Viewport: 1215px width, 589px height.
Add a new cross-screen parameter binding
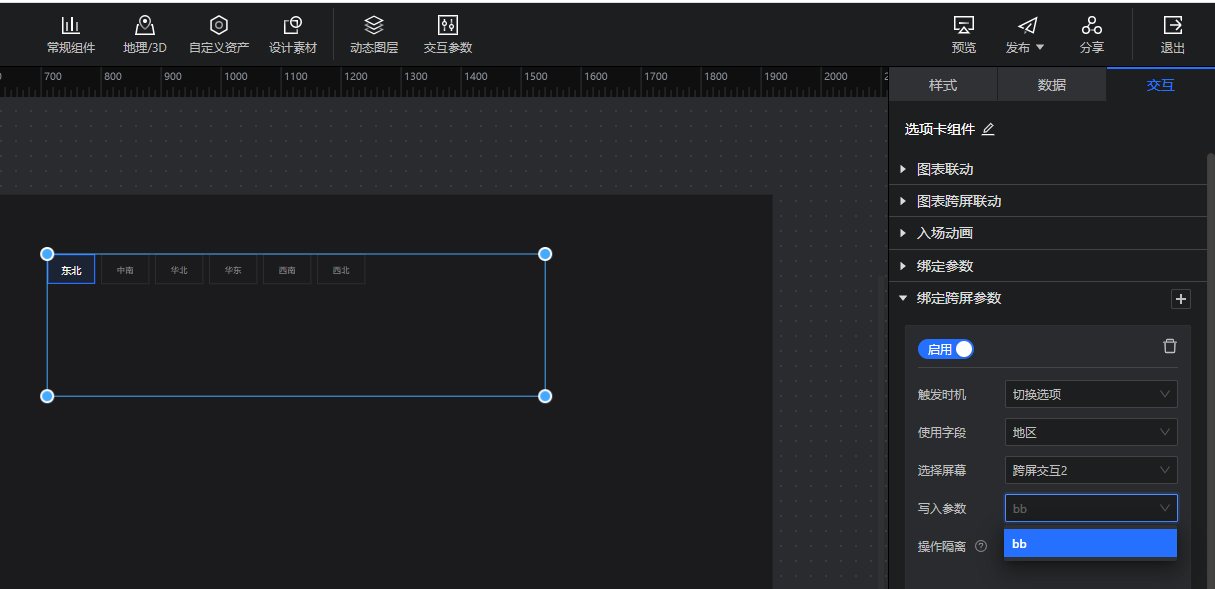(x=1180, y=299)
